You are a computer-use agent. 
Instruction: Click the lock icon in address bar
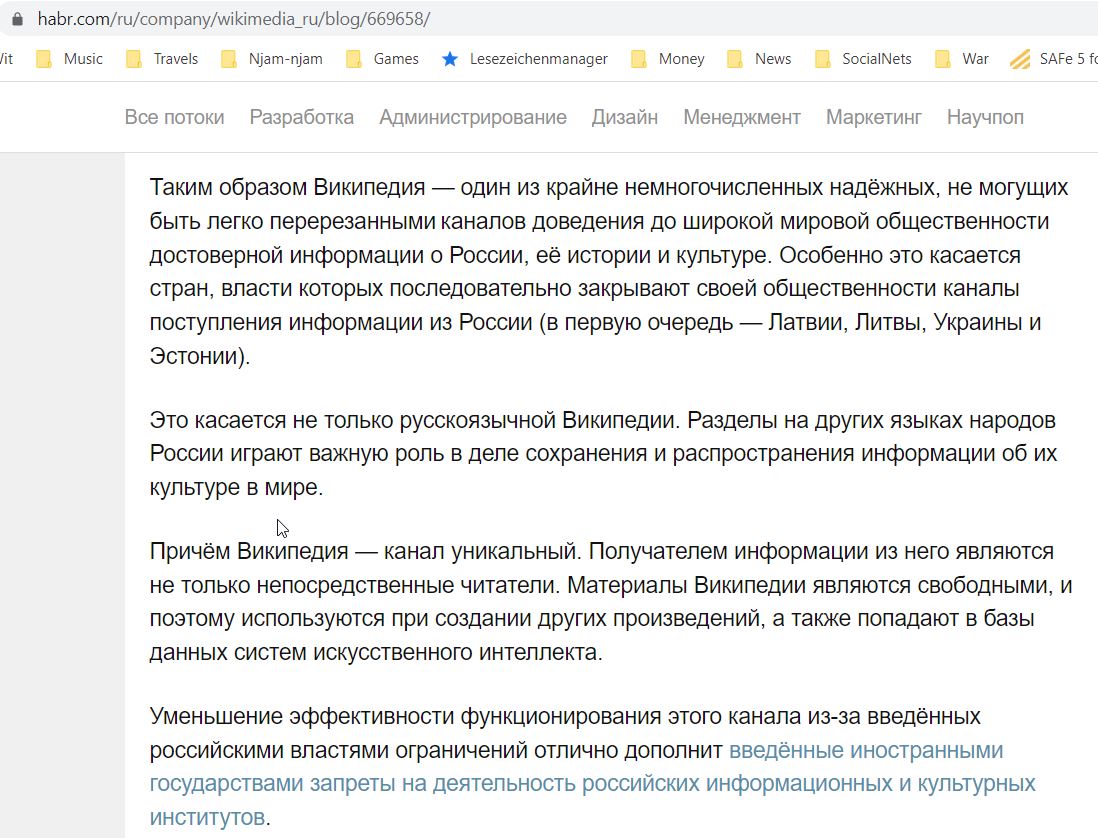pos(18,19)
